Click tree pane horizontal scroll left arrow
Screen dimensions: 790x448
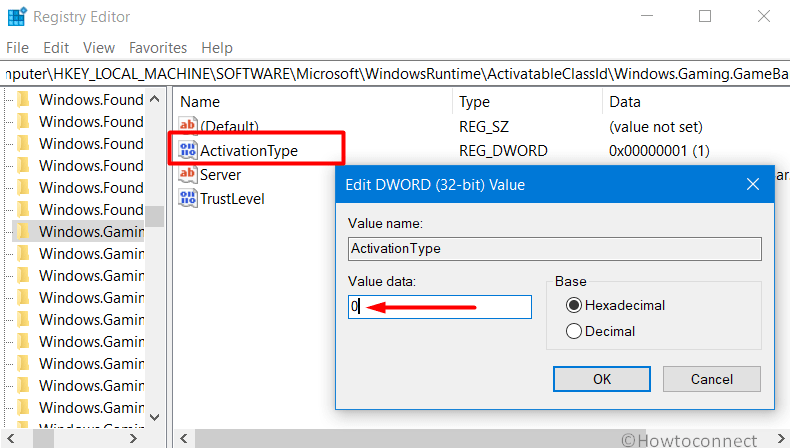pos(11,438)
